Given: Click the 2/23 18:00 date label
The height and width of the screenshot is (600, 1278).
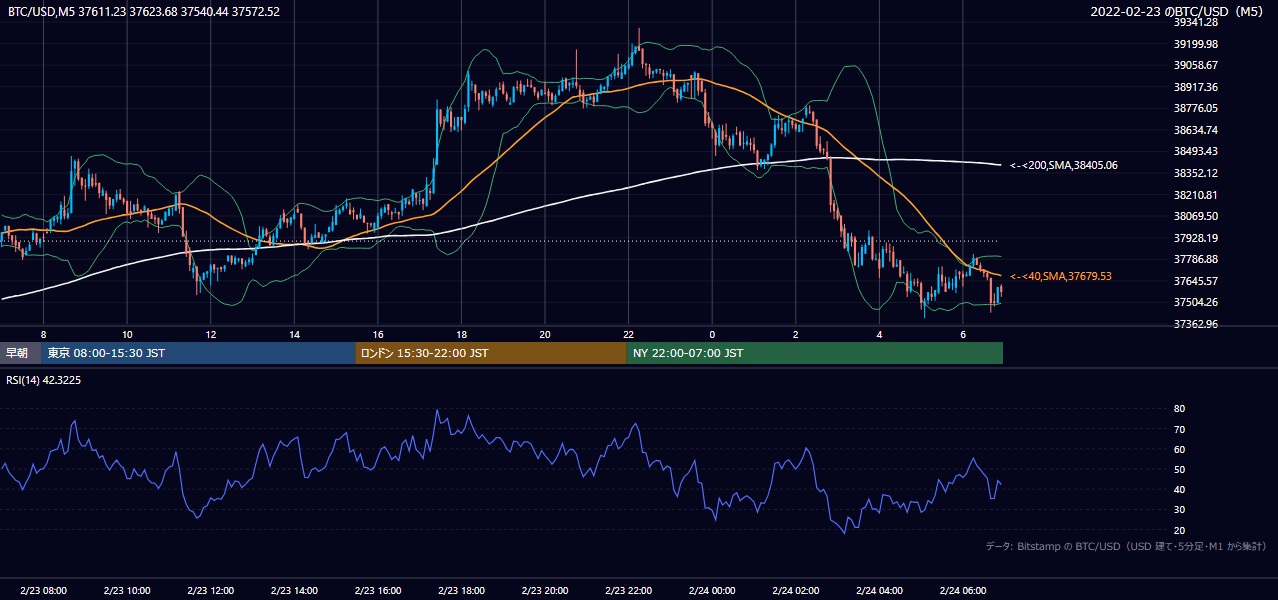Looking at the screenshot, I should click(461, 591).
